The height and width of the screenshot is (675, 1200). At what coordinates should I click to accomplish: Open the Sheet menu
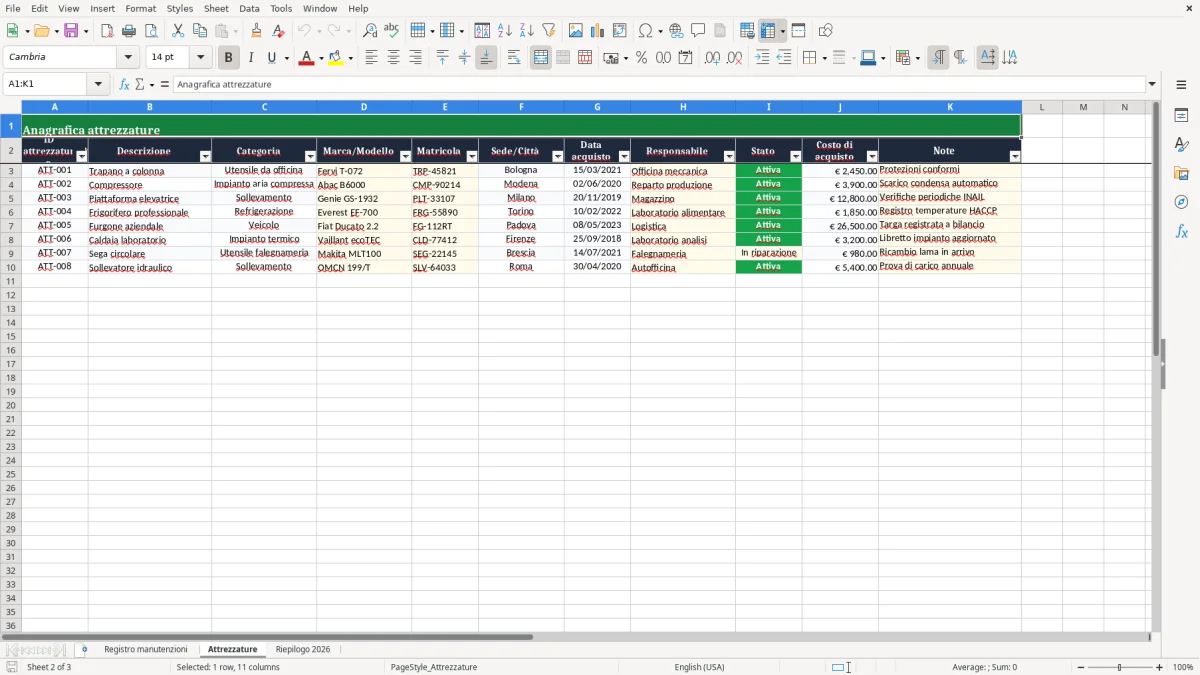216,8
